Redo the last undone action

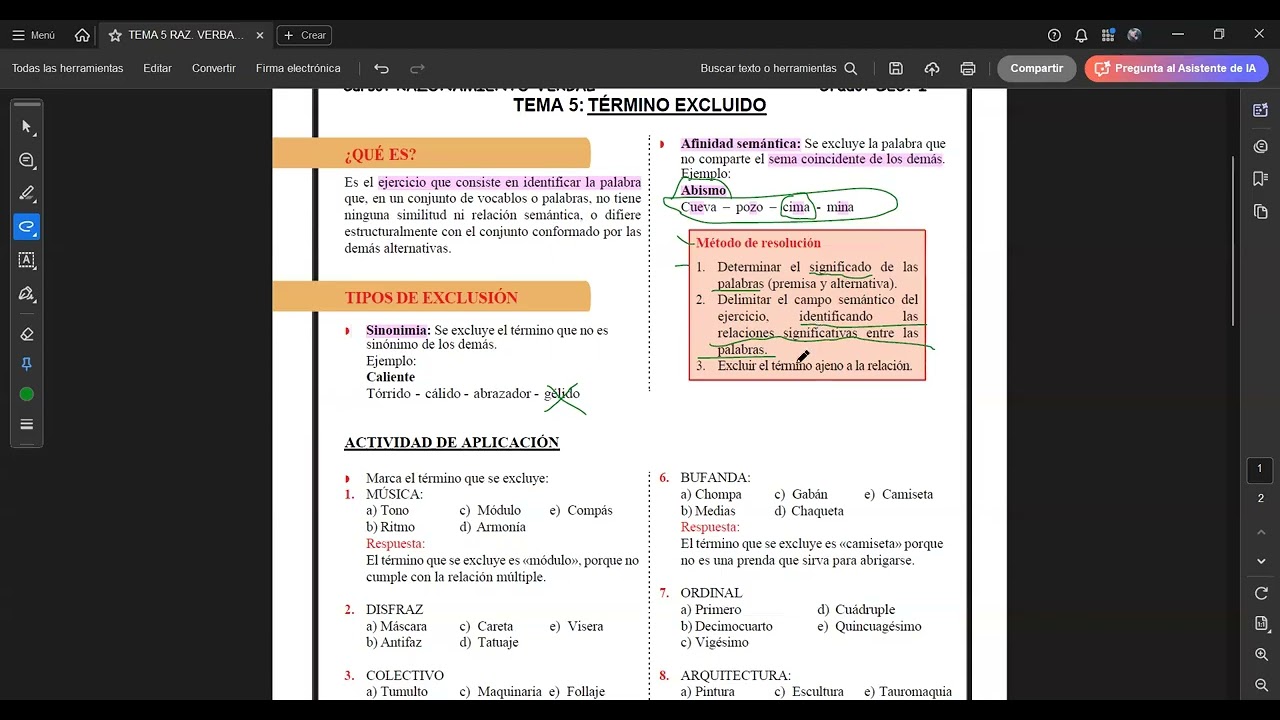coord(418,69)
